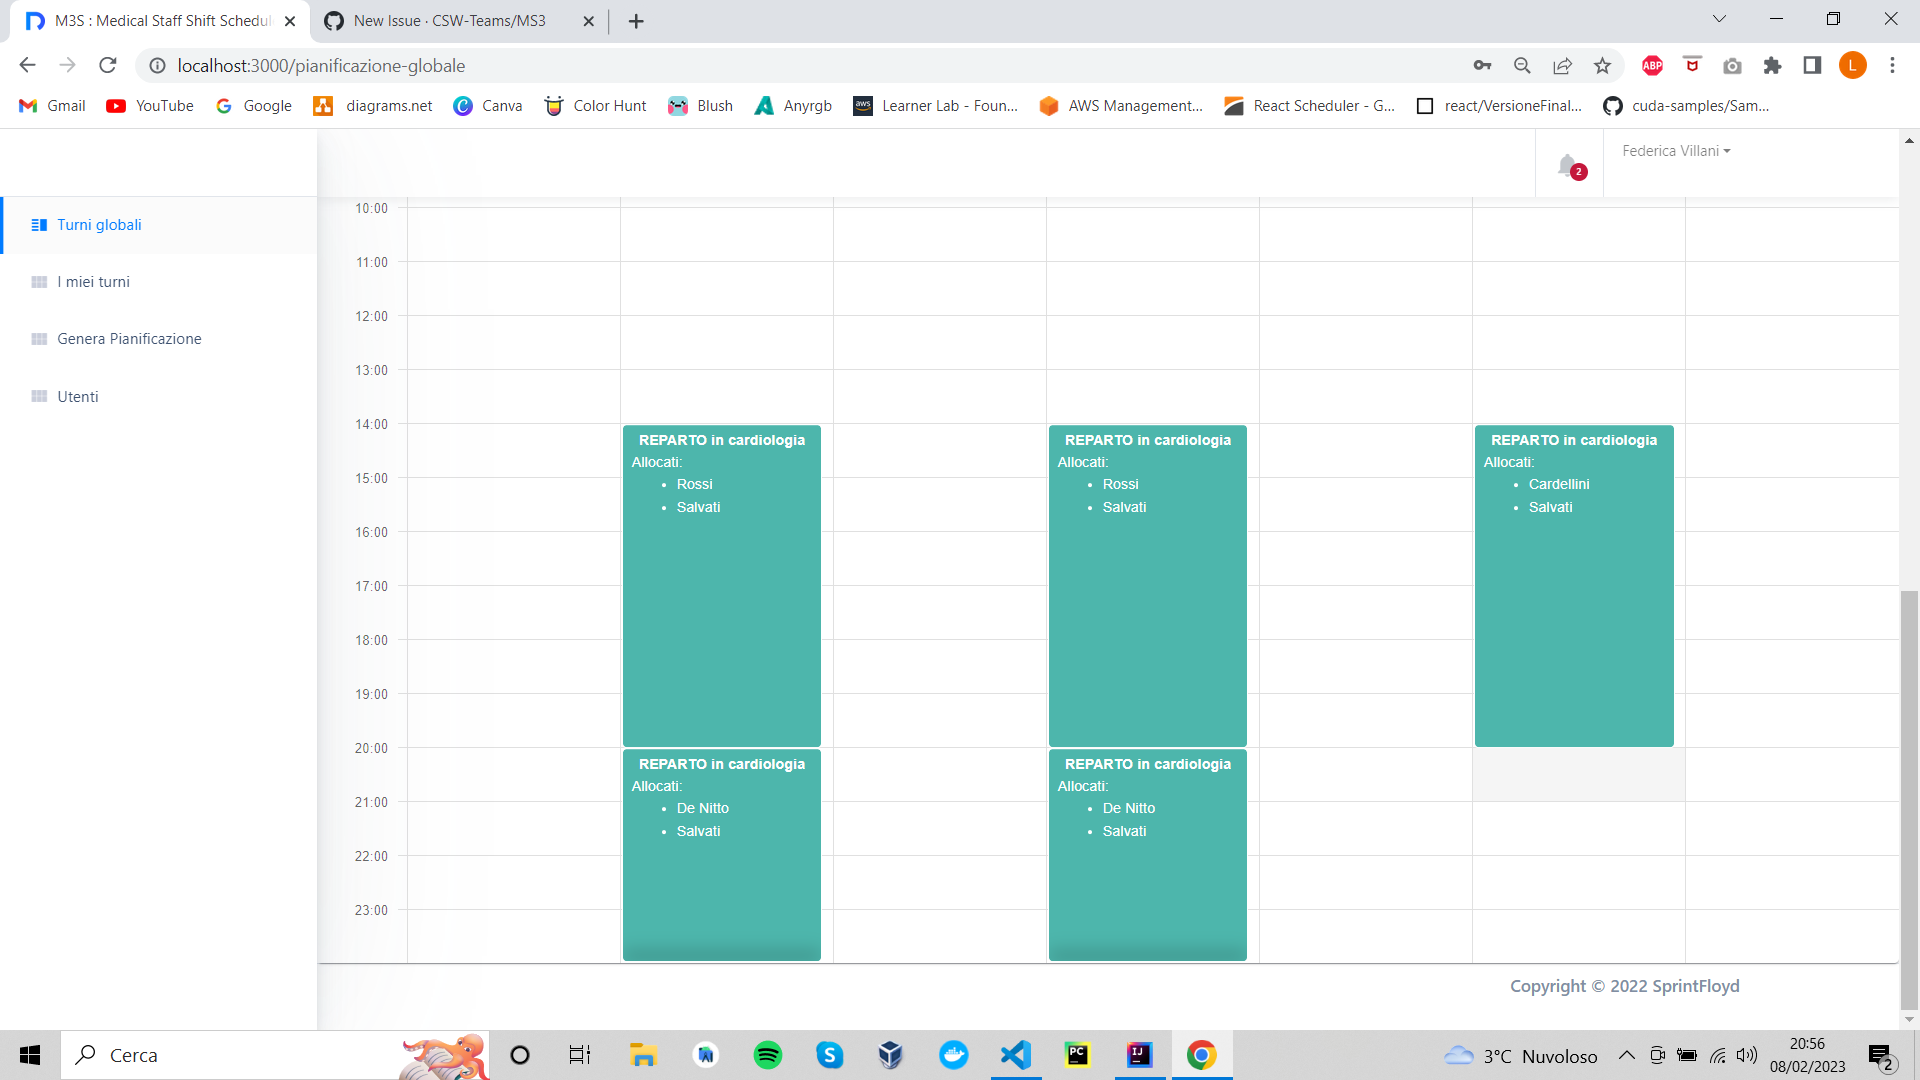The width and height of the screenshot is (1920, 1080).
Task: Open the 'Utenti' section
Action: click(77, 396)
